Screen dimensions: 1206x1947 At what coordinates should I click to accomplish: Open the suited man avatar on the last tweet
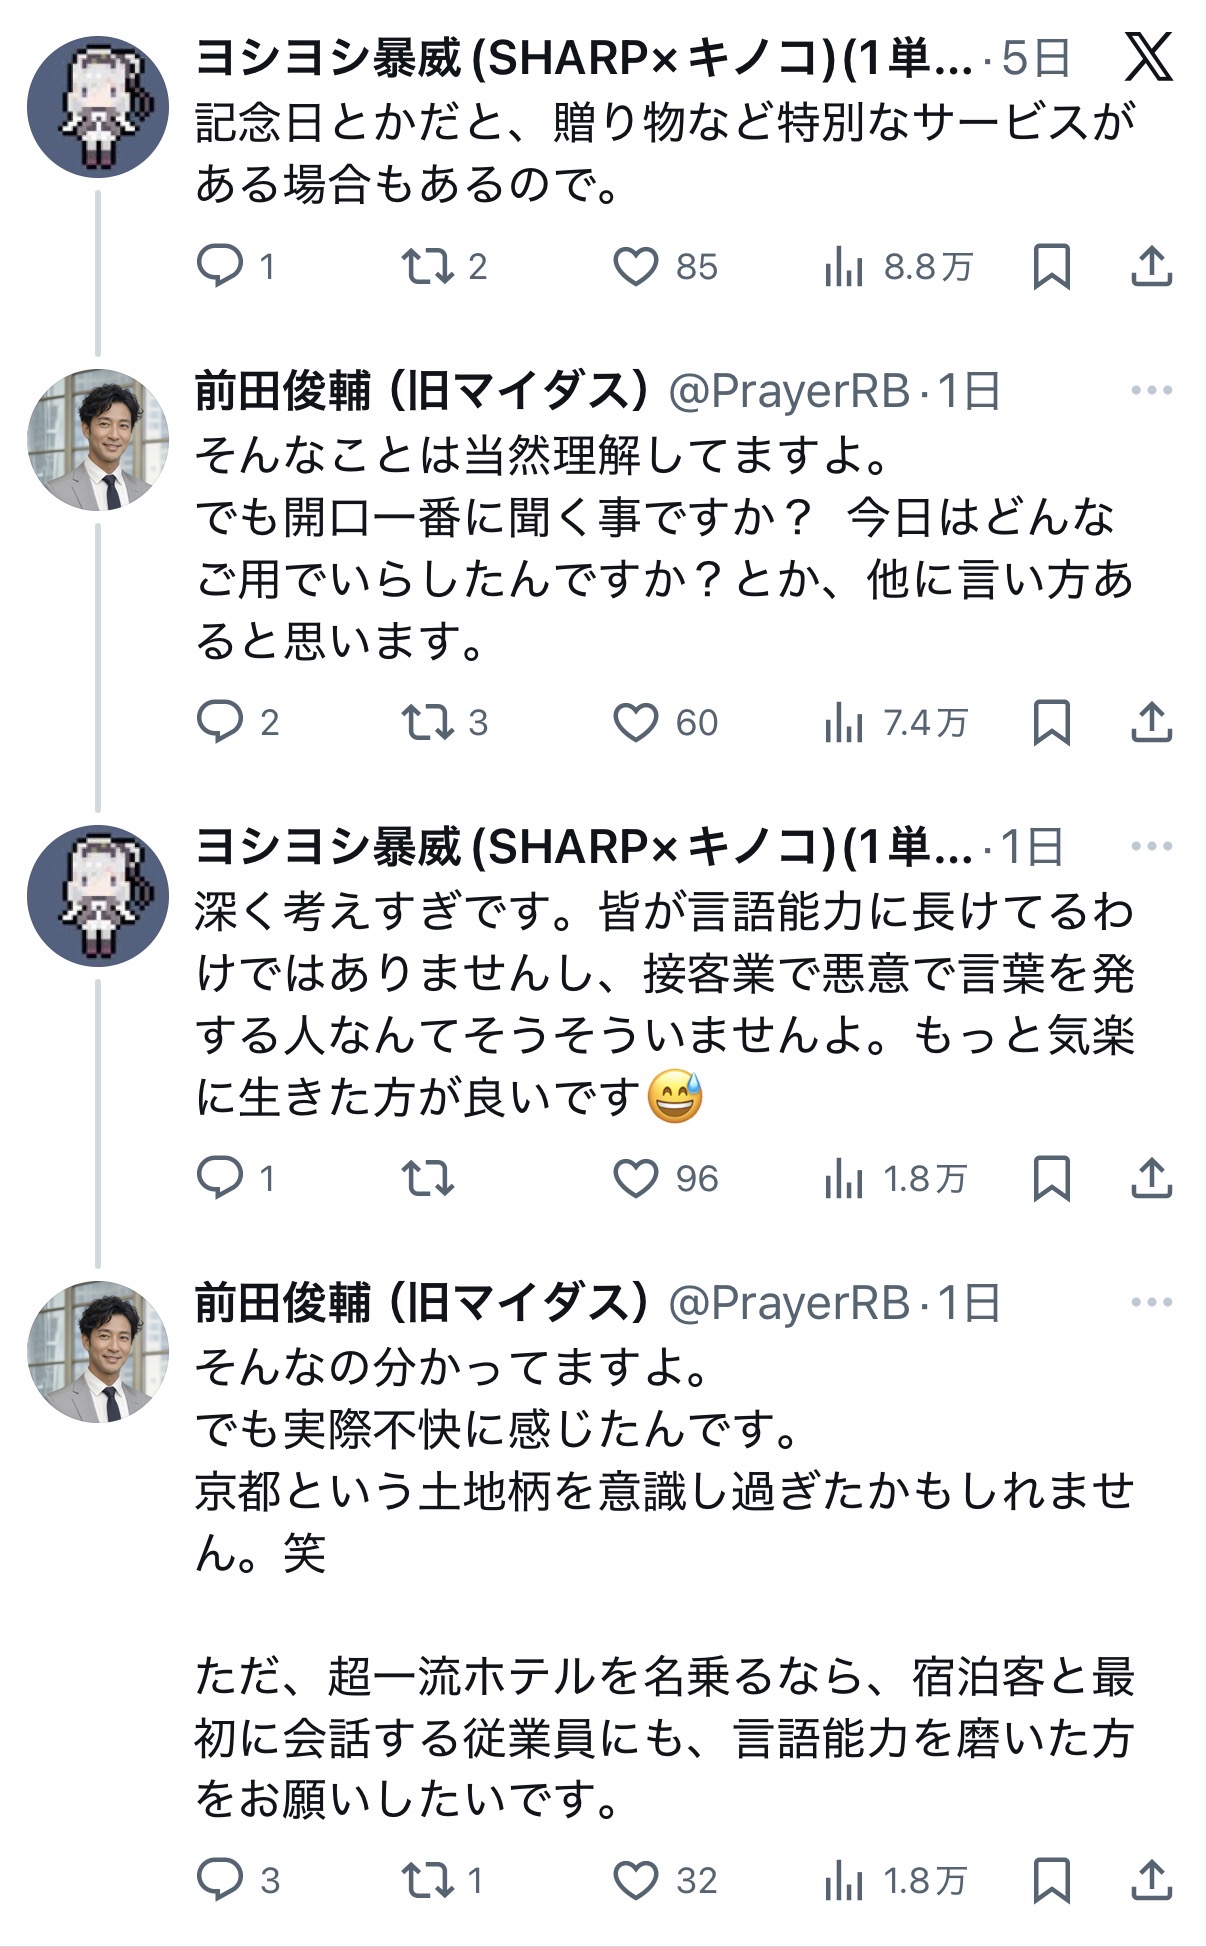(x=97, y=1352)
